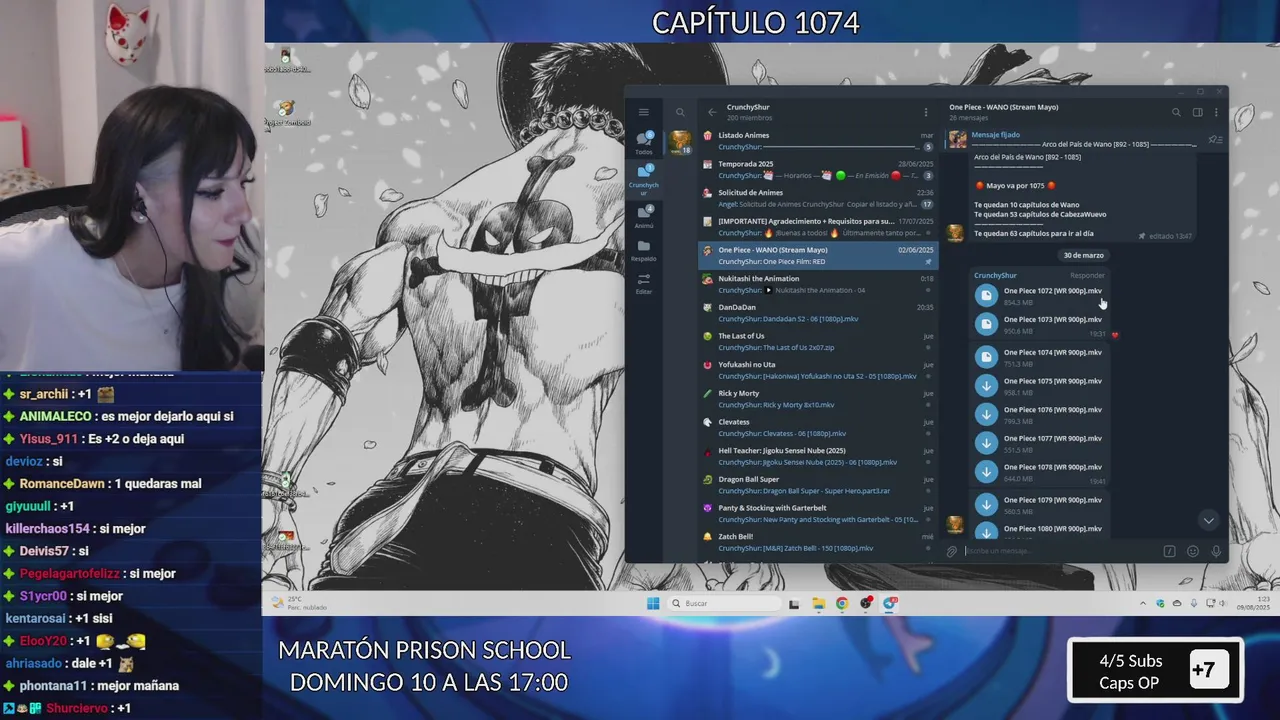Open the emoji picker smiley icon
The image size is (1280, 720).
coord(1193,551)
